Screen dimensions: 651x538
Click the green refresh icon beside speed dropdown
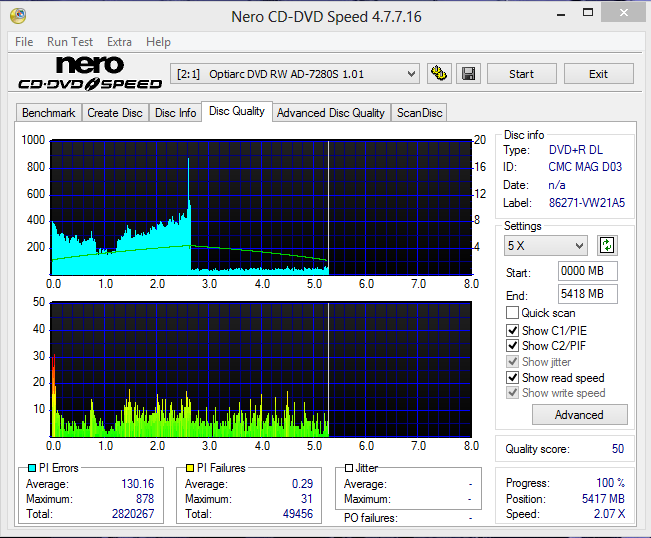click(607, 245)
